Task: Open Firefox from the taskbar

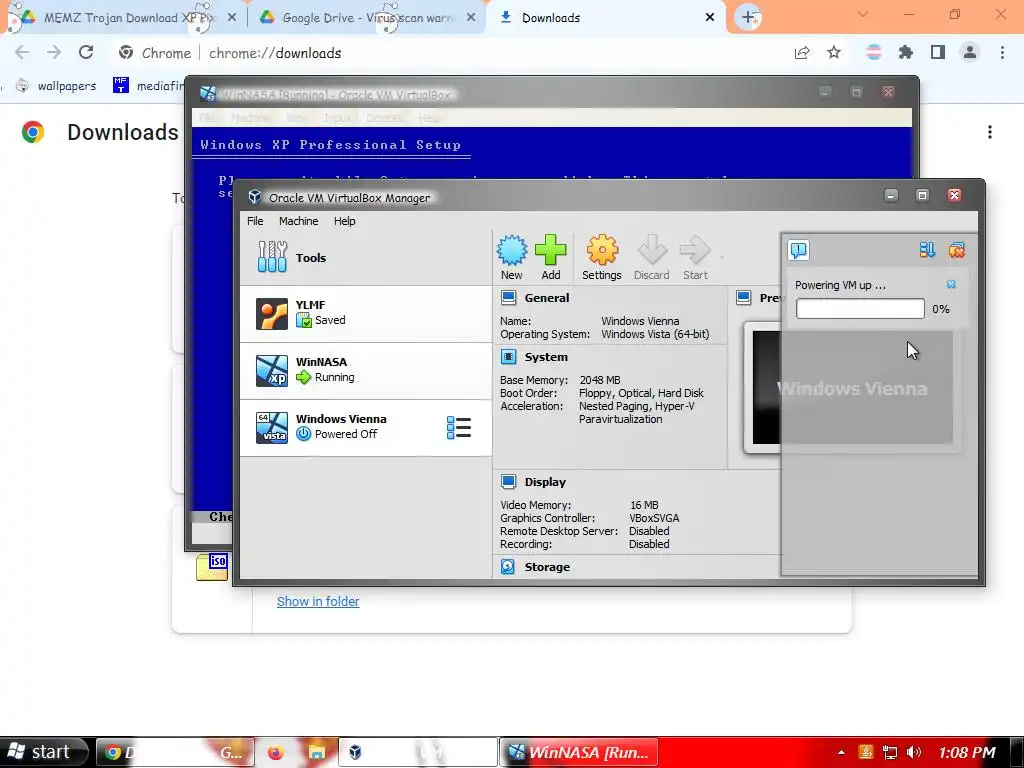Action: point(276,752)
